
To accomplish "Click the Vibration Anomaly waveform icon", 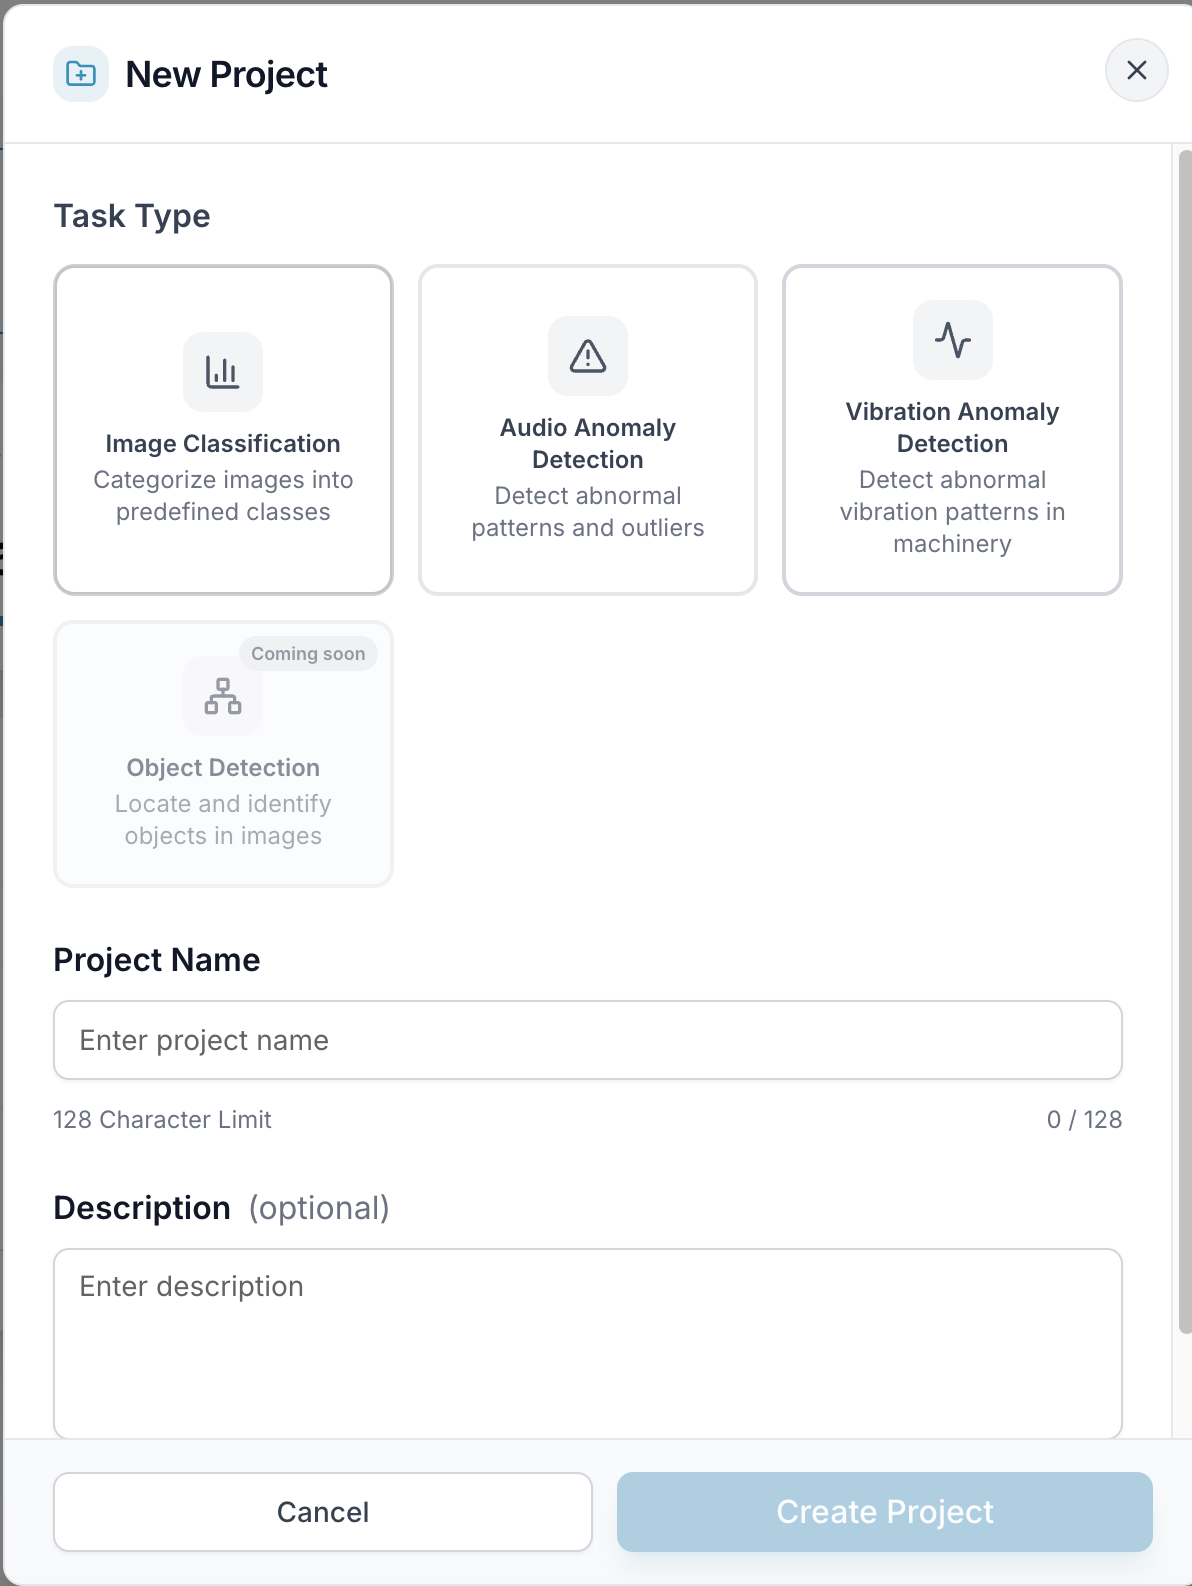I will (953, 340).
